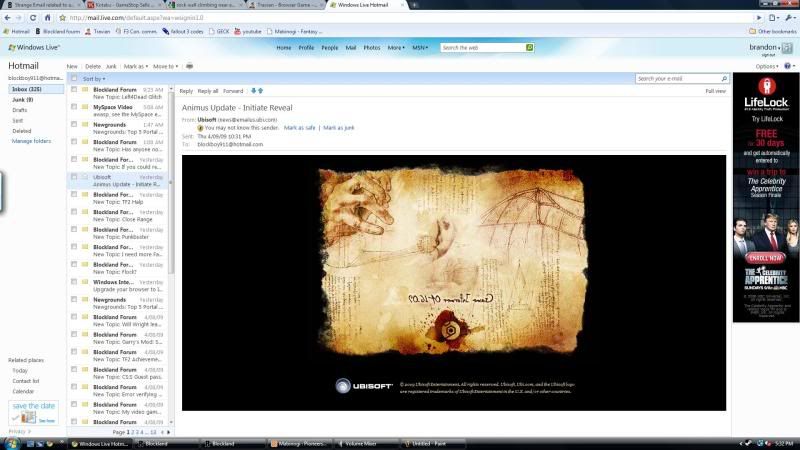This screenshot has height=450, width=800.
Task: Bookmark this page with the star icon
Action: (62, 18)
